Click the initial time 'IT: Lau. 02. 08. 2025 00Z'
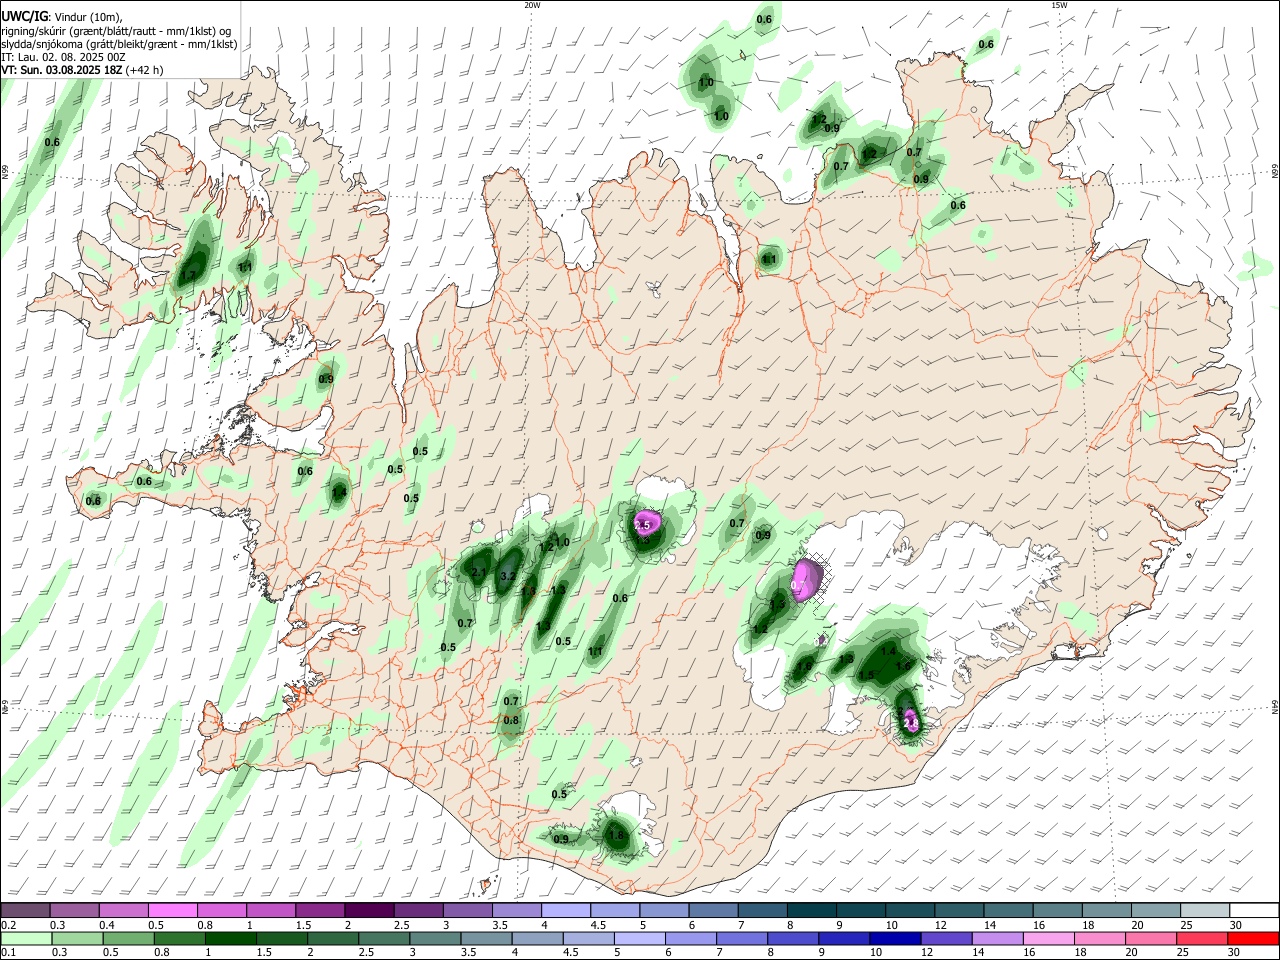The height and width of the screenshot is (960, 1280). tap(63, 57)
